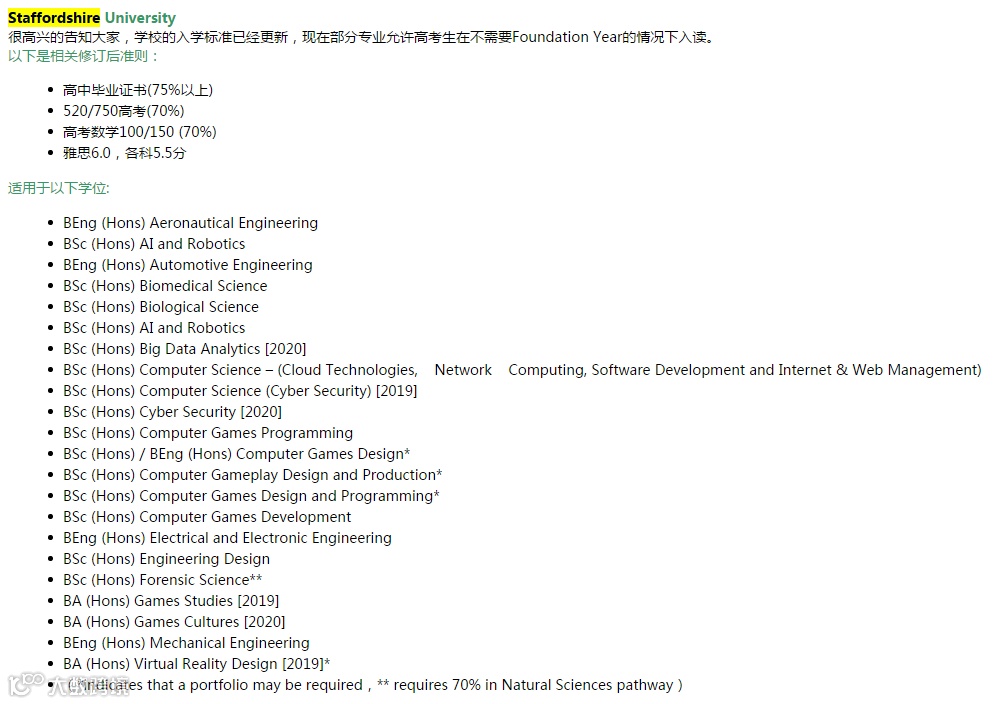Viewport: 994px width, 704px height.
Task: Click the green University heading word
Action: [x=140, y=18]
